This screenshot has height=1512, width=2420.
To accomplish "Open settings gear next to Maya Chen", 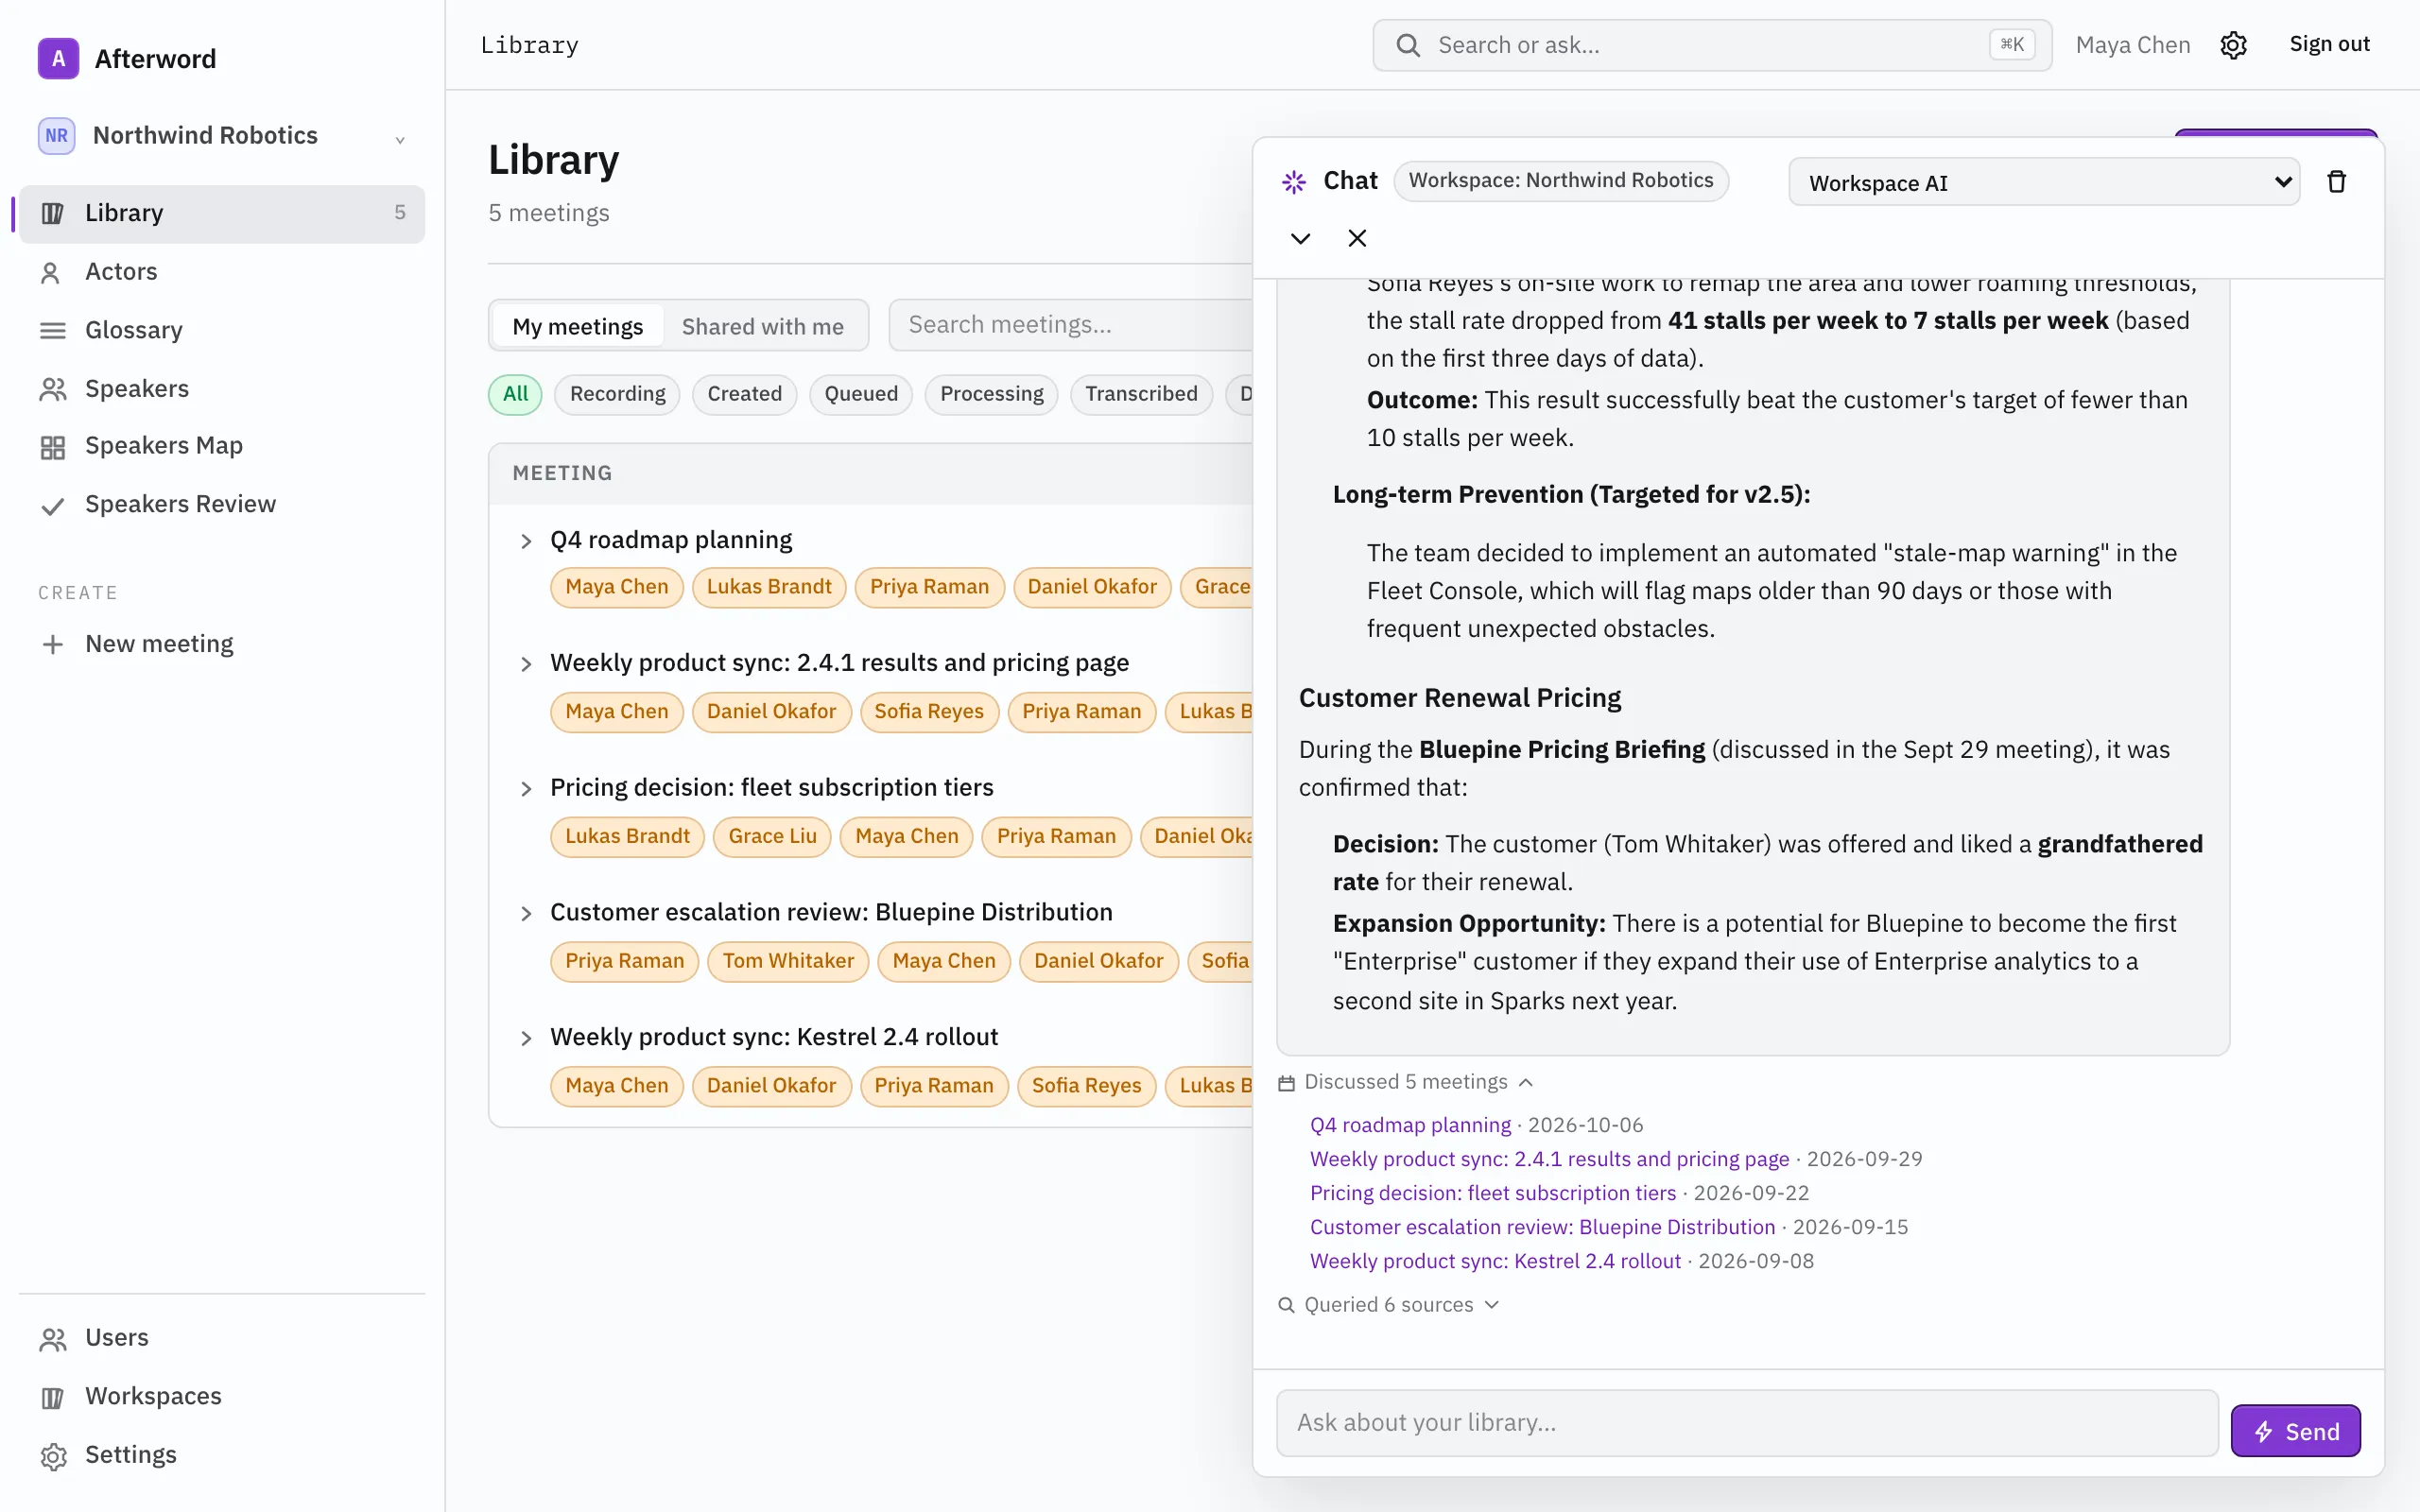I will coord(2233,45).
